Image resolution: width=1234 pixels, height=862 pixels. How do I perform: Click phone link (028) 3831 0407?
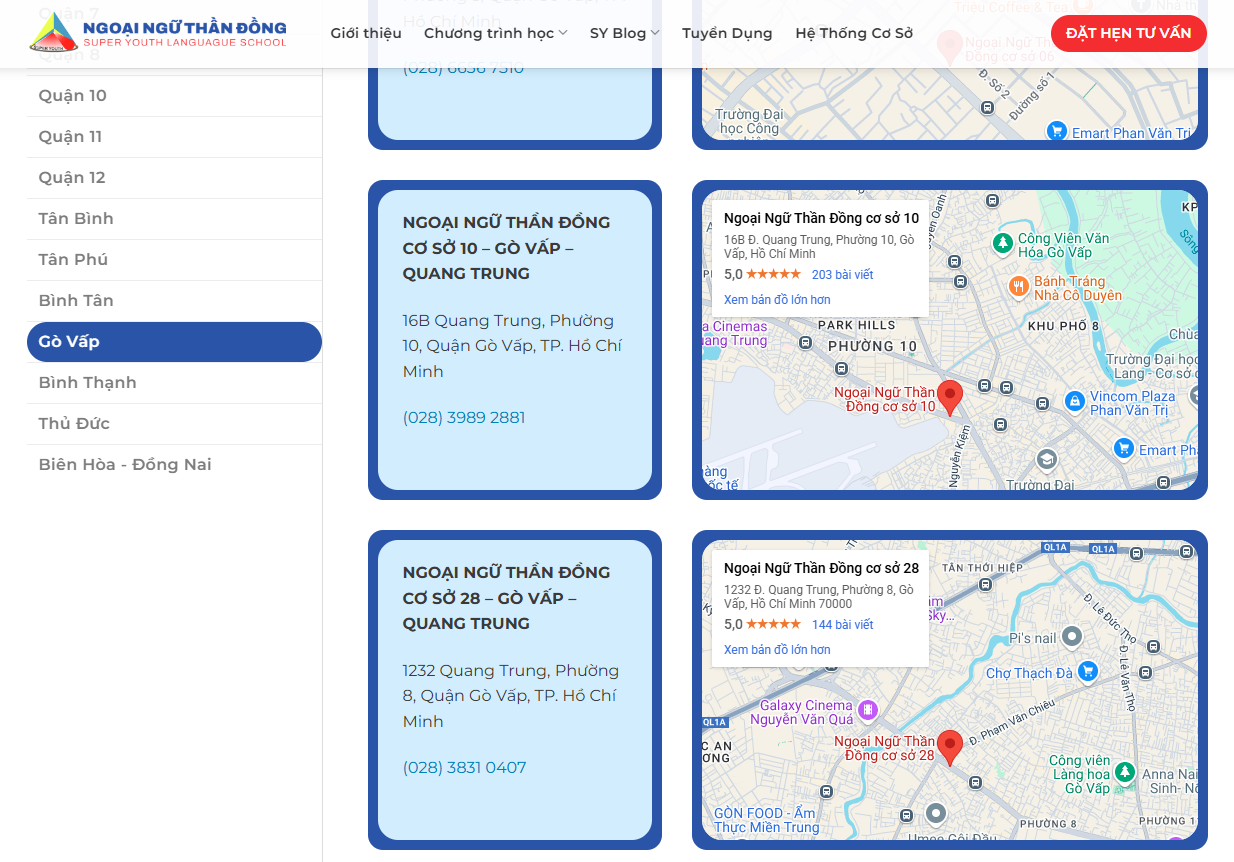click(464, 767)
